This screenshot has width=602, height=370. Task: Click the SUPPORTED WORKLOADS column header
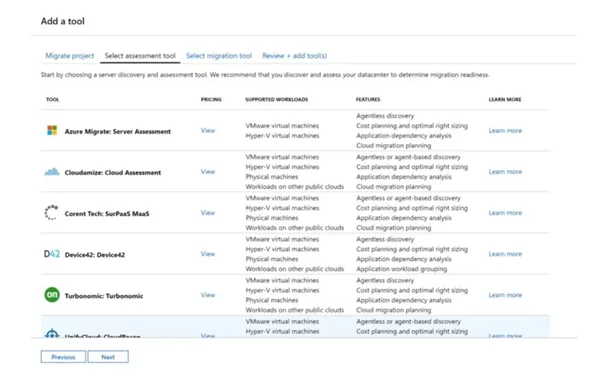coord(276,99)
